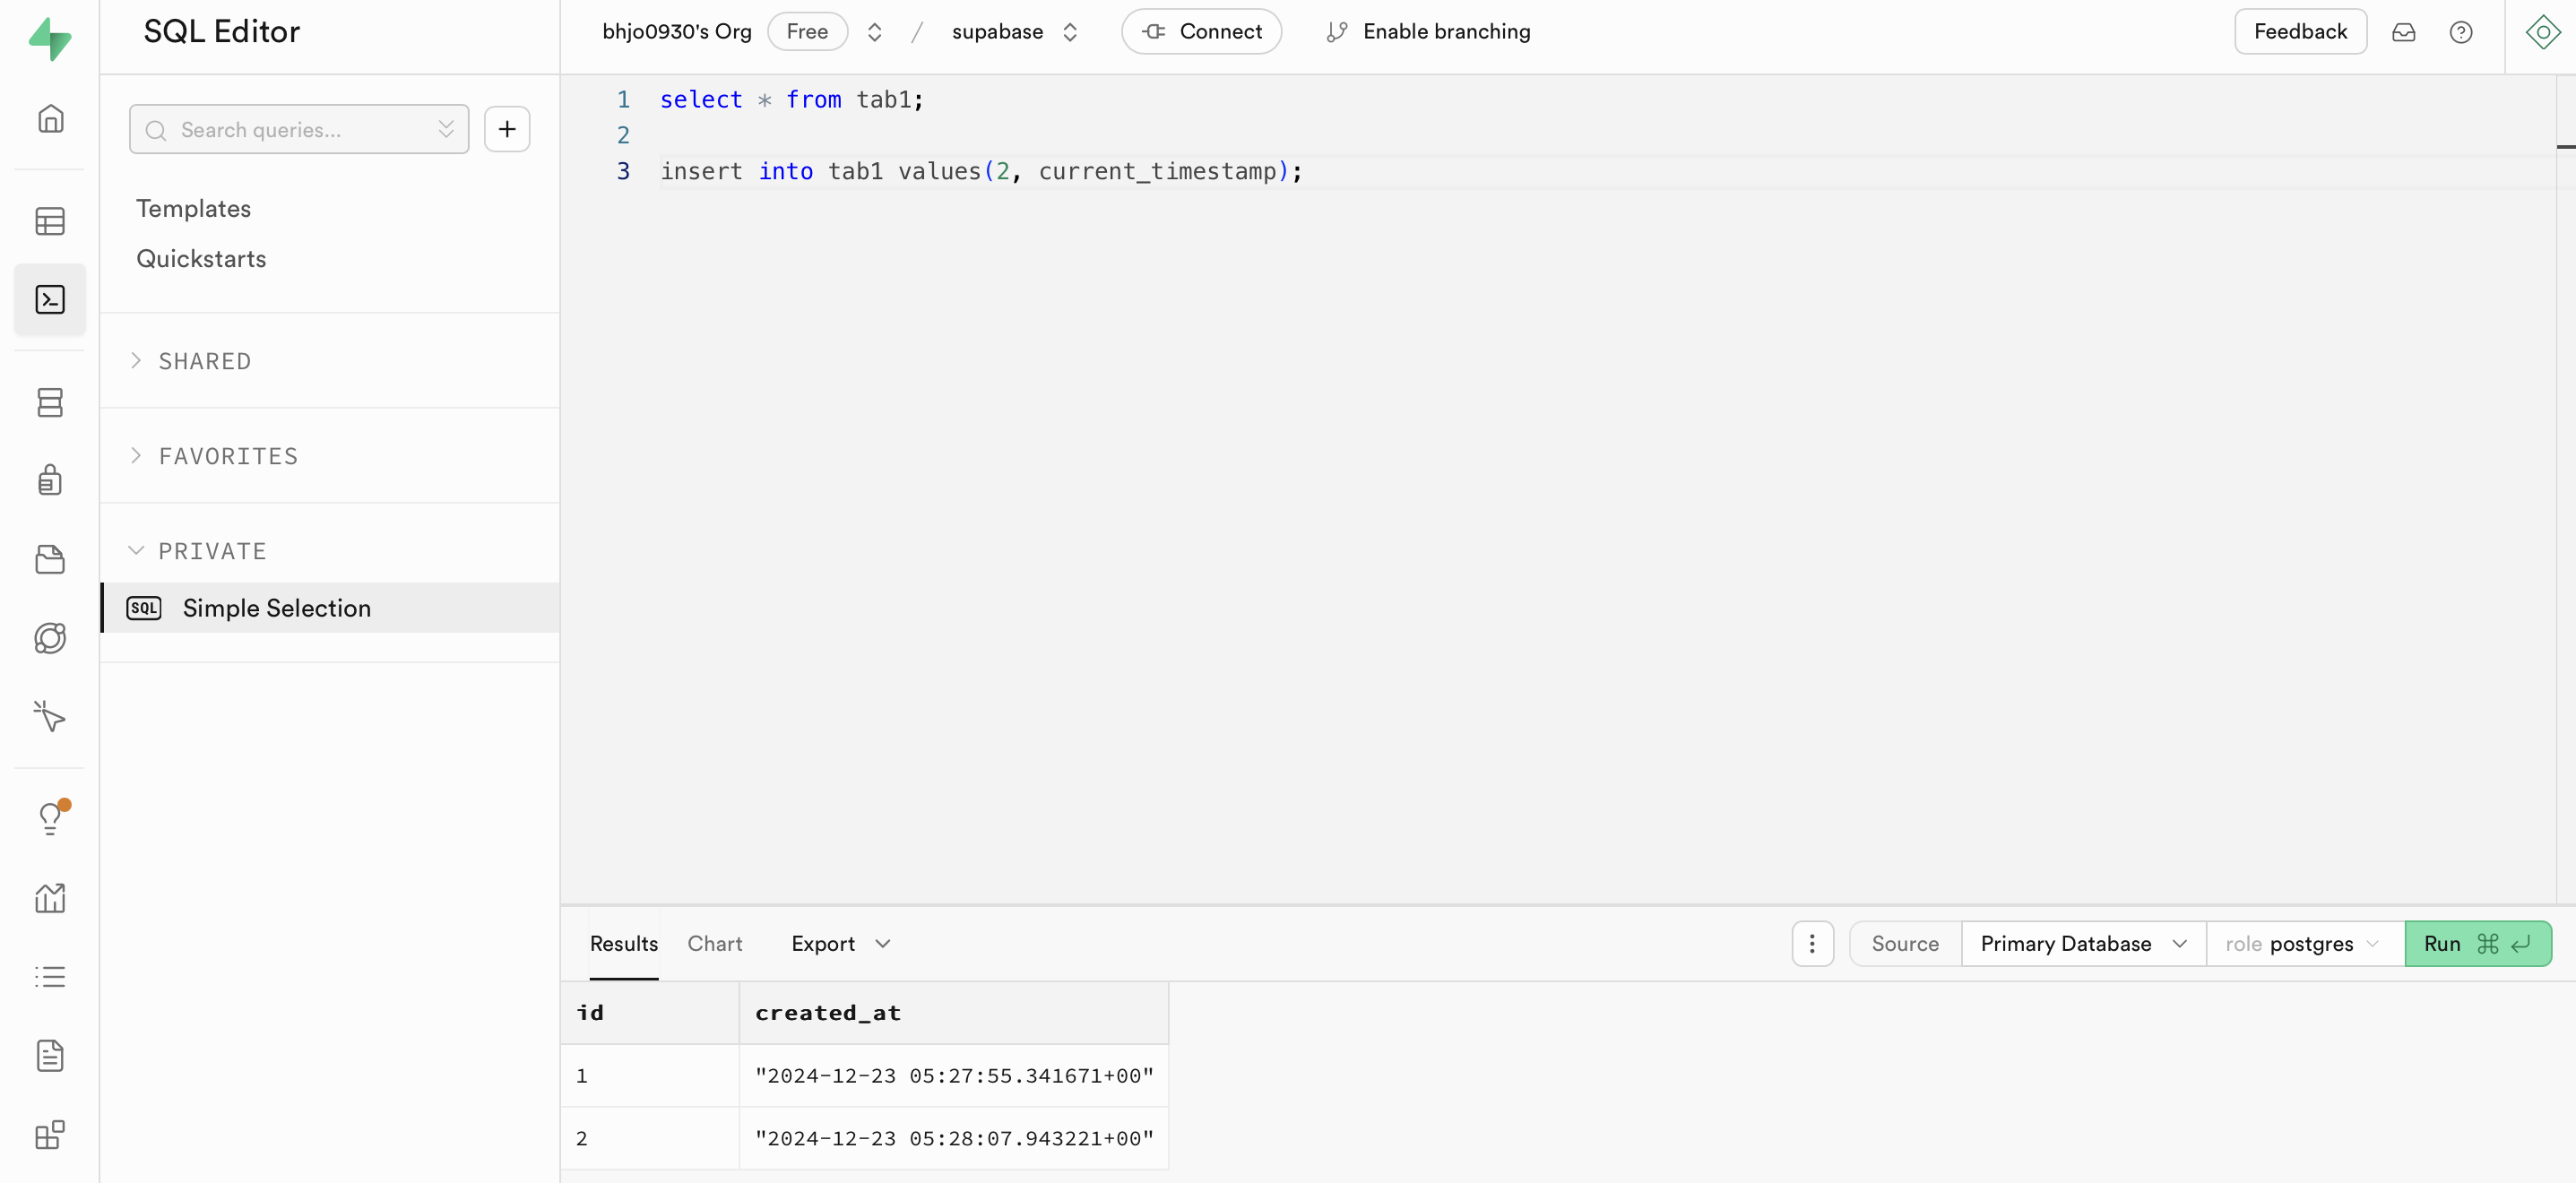
Task: Open the Storage sidebar icon
Action: (50, 559)
